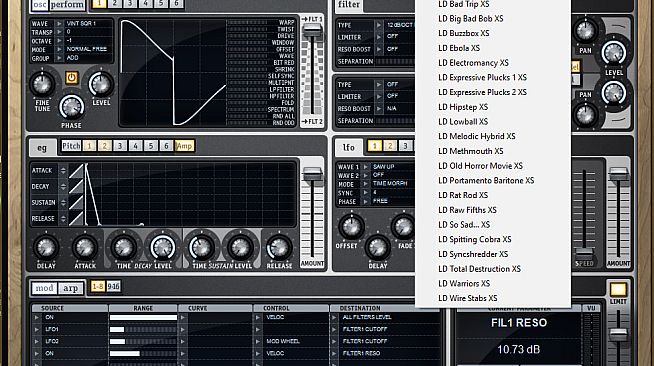654x366 pixels.
Task: Choose LD Total Destruction XS preset
Action: coord(479,269)
